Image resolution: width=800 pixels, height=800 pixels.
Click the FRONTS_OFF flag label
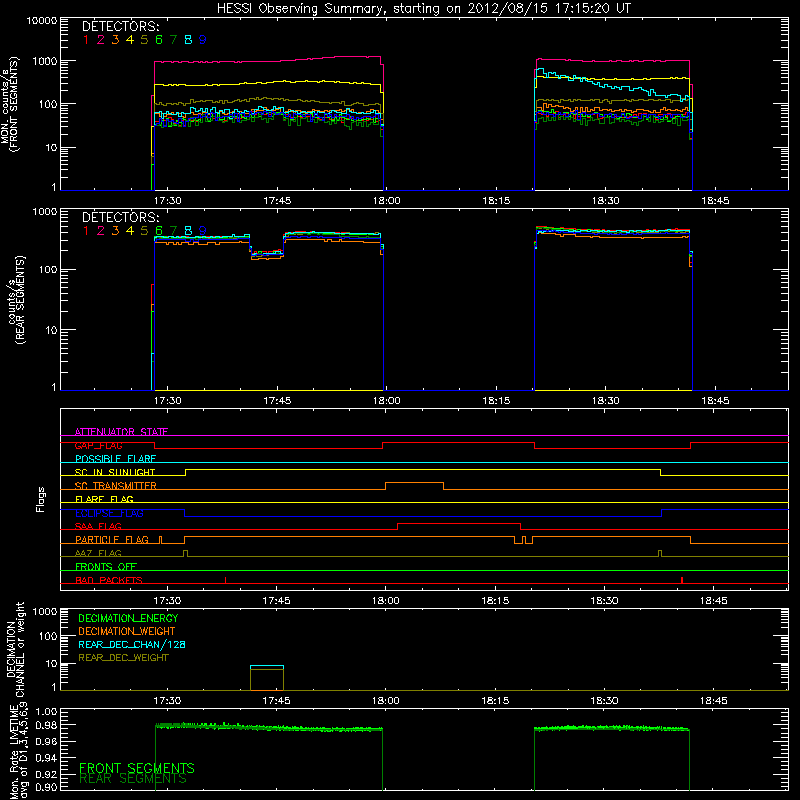pyautogui.click(x=106, y=567)
